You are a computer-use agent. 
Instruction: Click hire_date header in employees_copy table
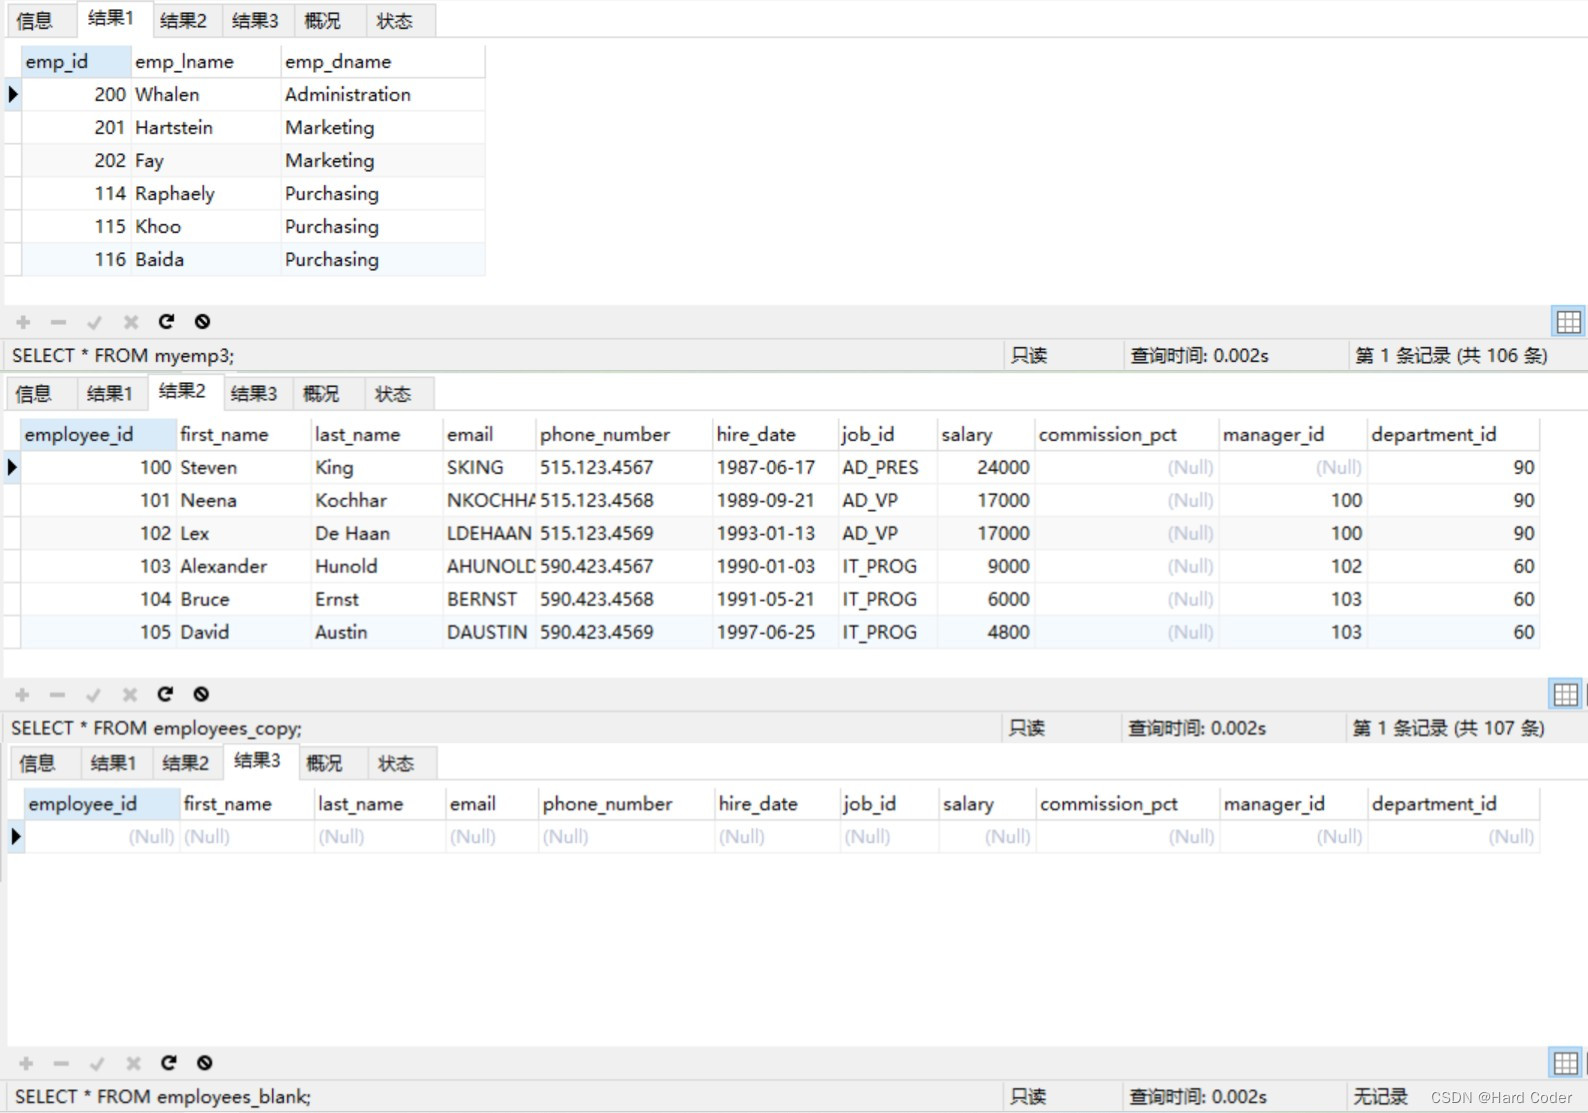tap(775, 435)
